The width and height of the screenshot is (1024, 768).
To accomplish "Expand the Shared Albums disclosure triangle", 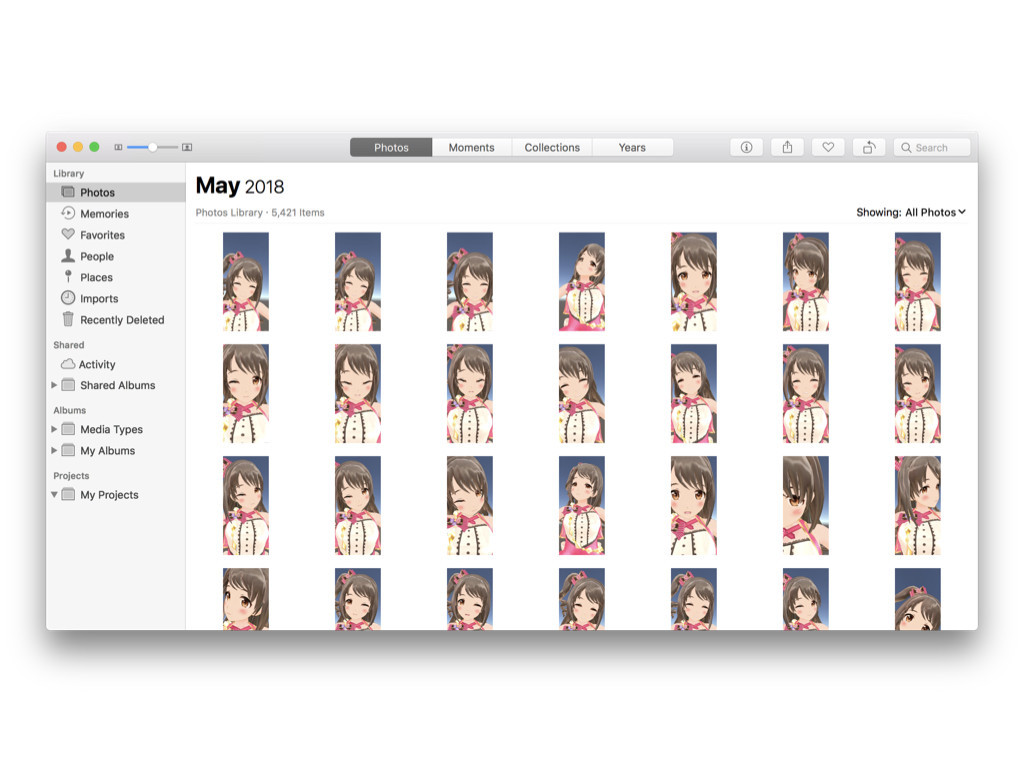I will click(x=54, y=385).
